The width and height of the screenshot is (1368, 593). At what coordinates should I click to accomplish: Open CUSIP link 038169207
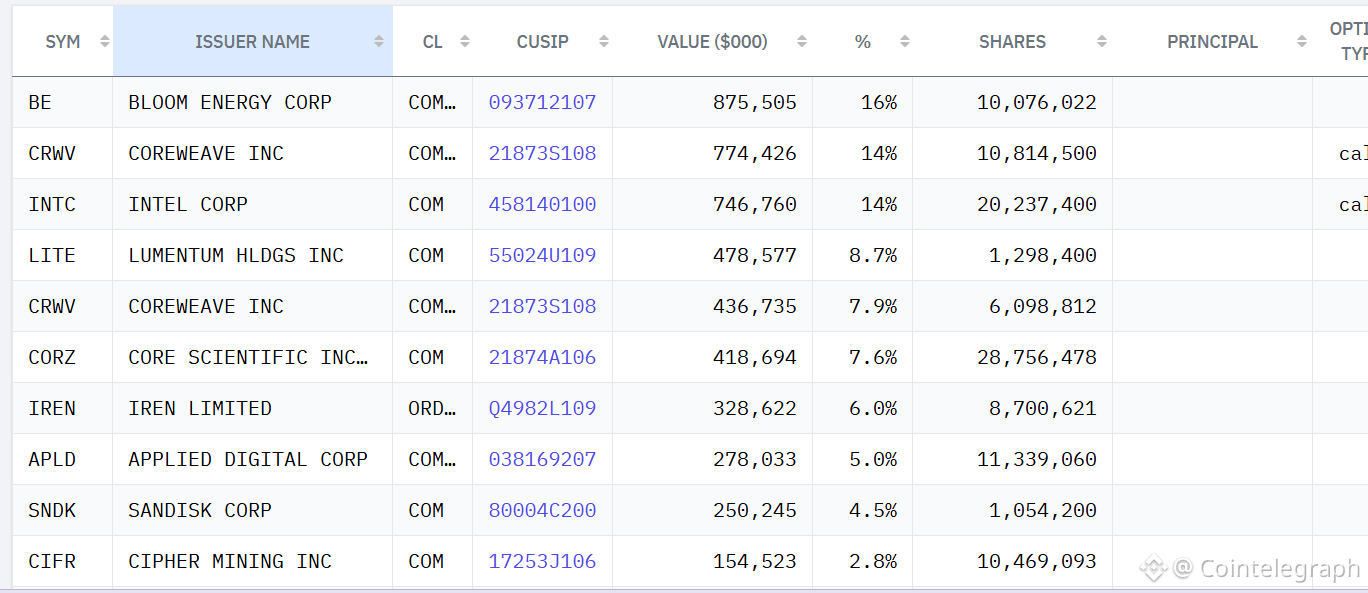[x=542, y=459]
